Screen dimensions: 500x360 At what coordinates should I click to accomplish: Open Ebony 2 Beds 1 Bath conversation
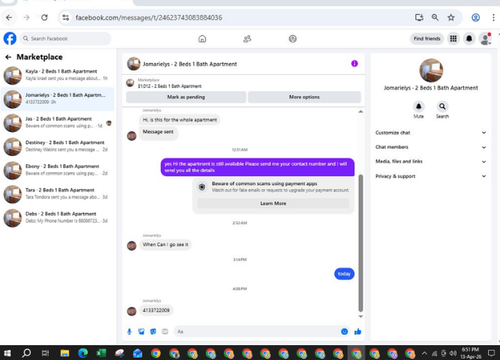click(x=58, y=170)
